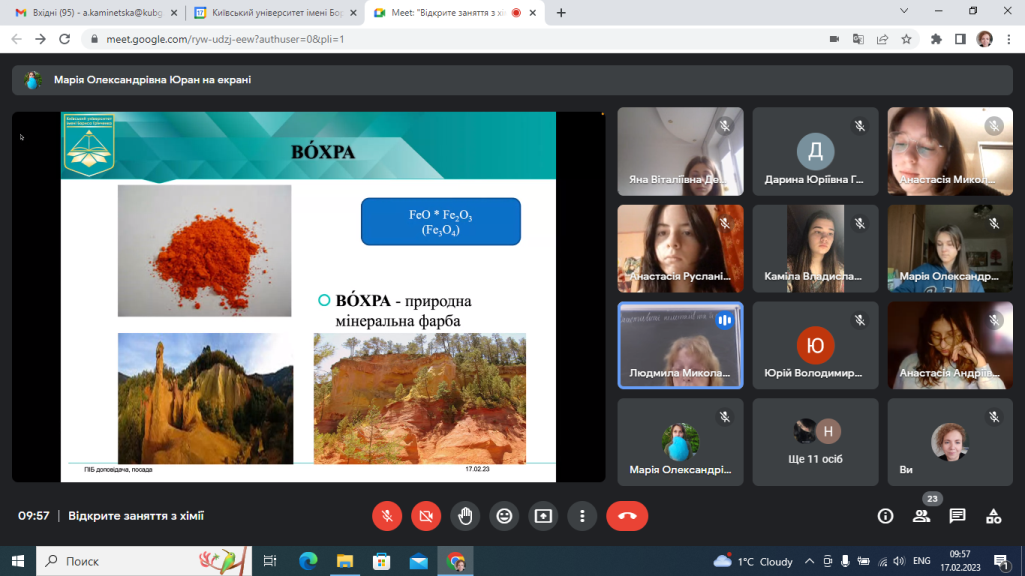
Task: View site information lock icon
Action: pos(94,39)
